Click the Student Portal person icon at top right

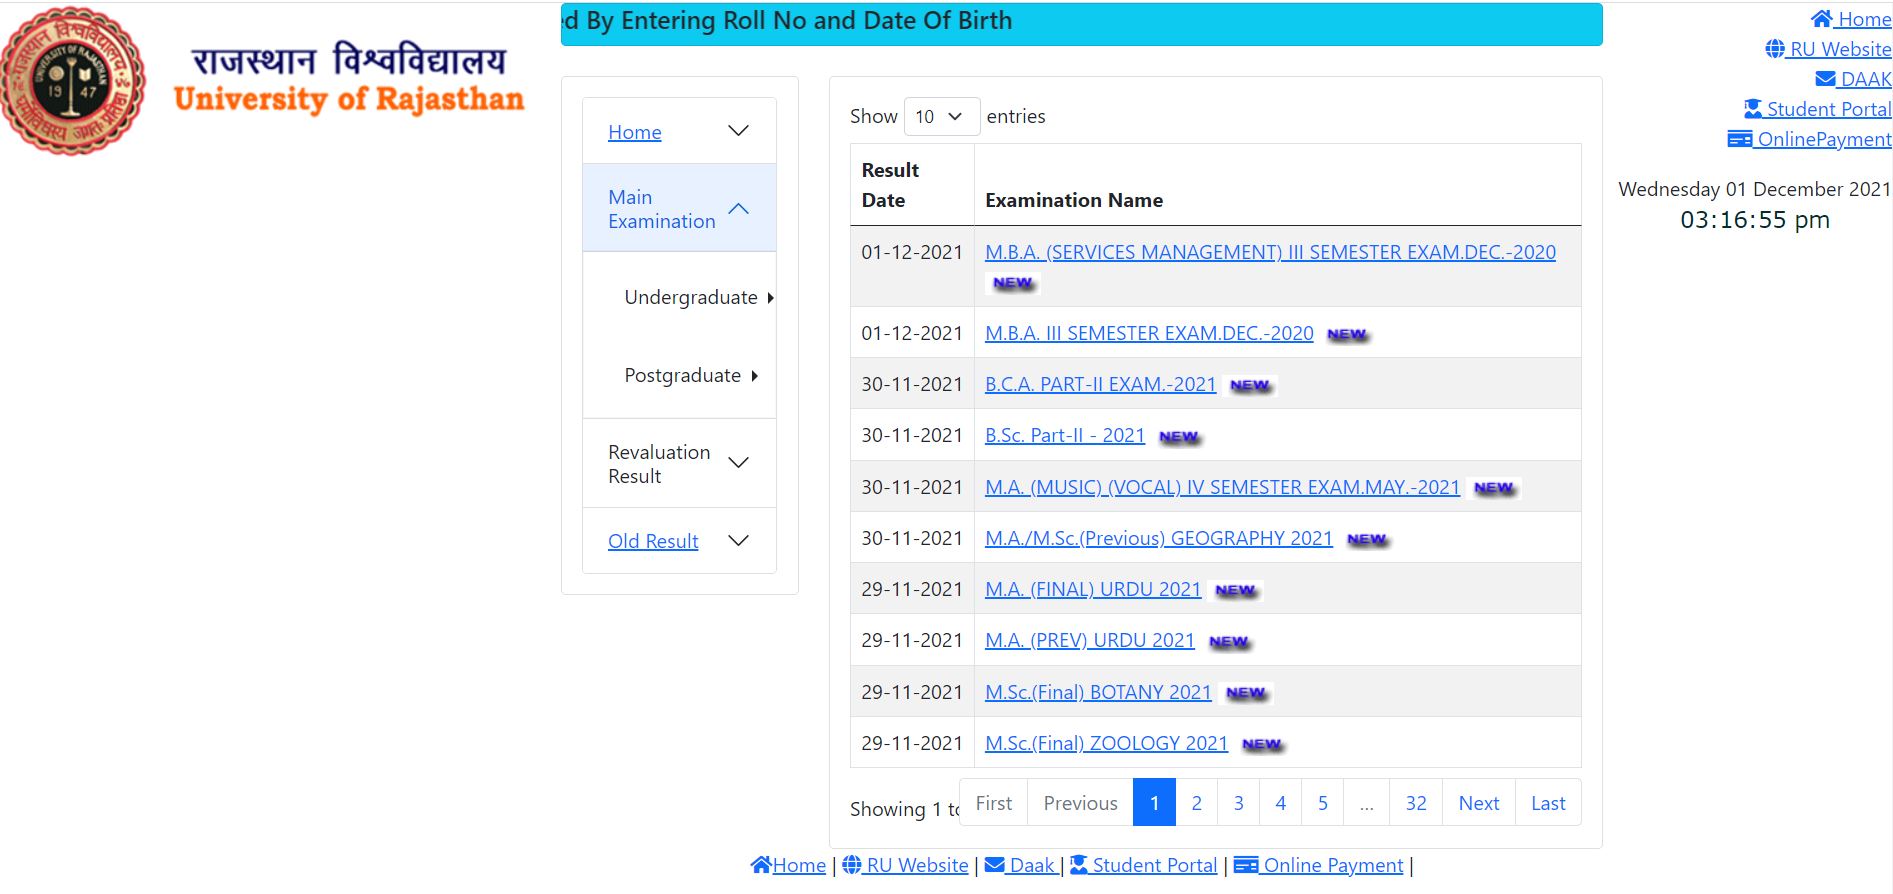click(1753, 109)
